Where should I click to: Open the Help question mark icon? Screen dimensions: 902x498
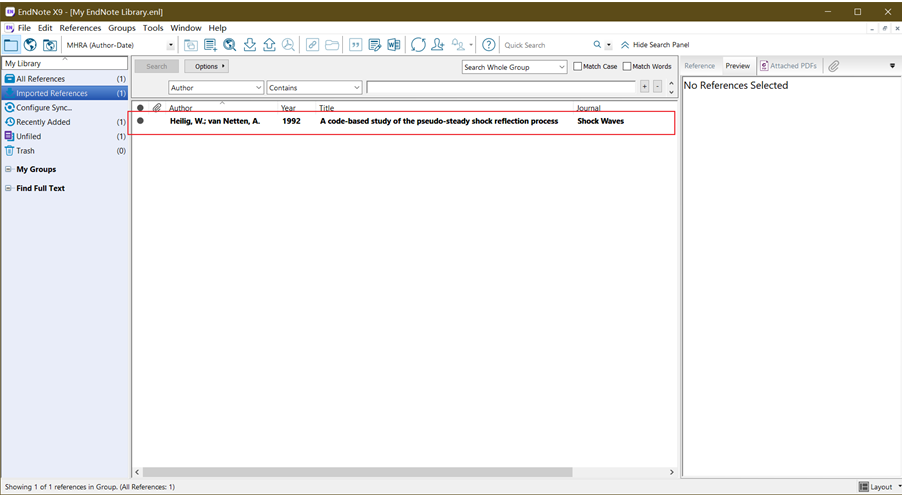pos(488,45)
